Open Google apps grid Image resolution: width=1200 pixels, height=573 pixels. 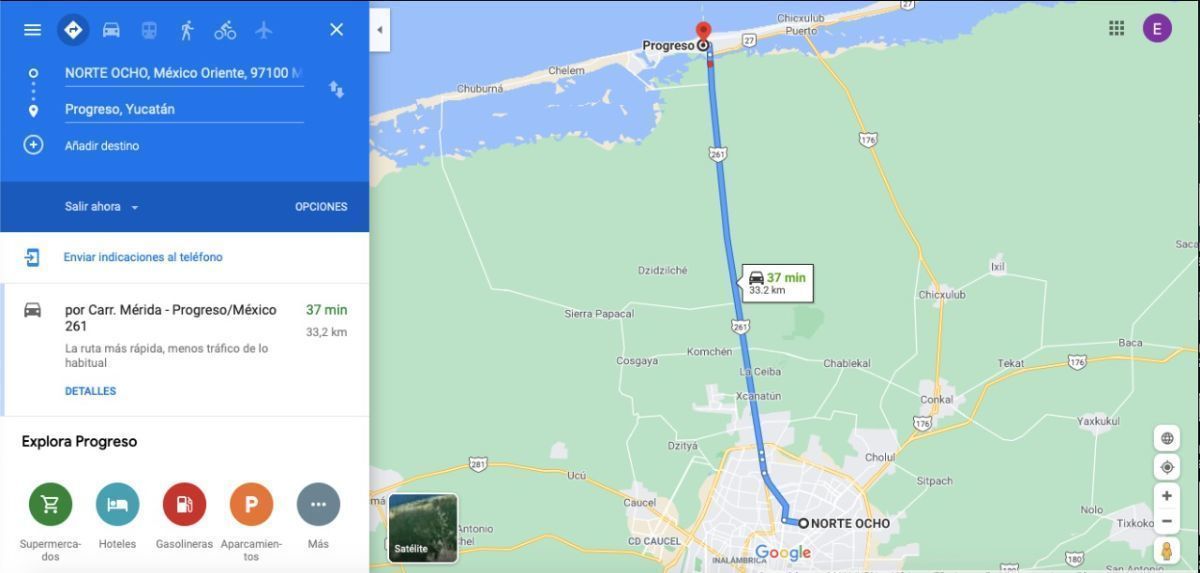[x=1116, y=28]
